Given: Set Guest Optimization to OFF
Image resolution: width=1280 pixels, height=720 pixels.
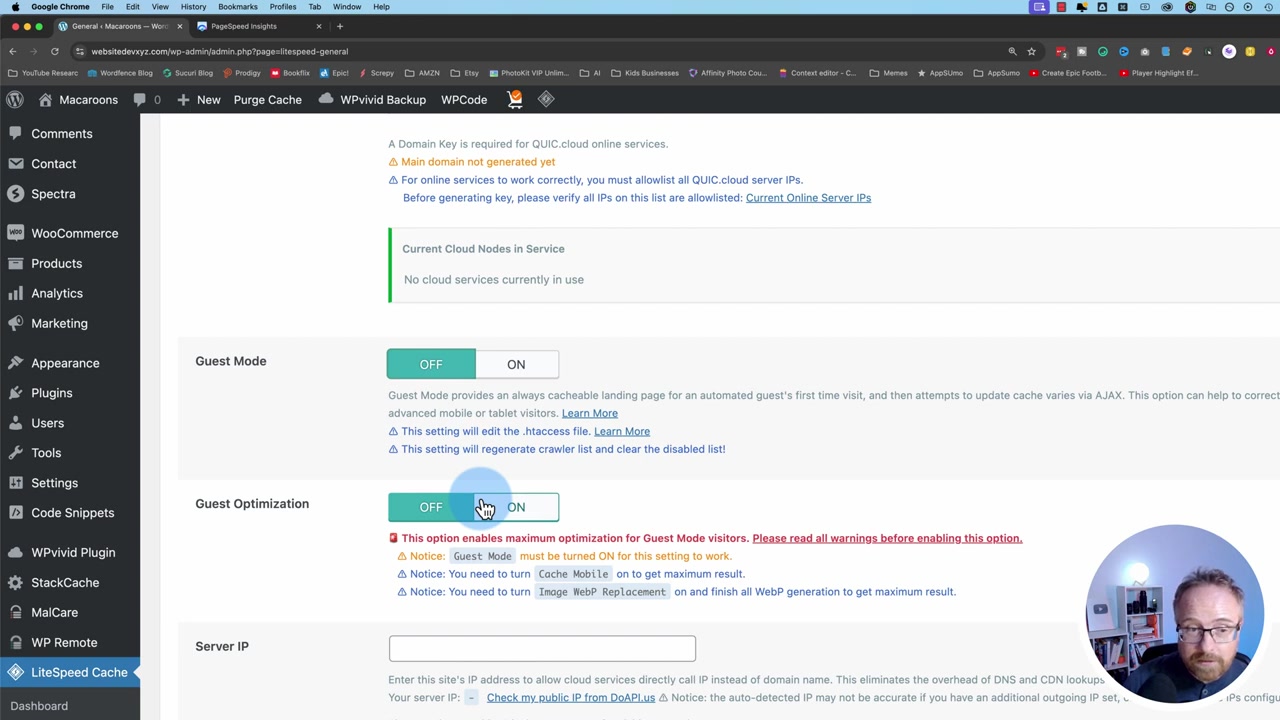Looking at the screenshot, I should tap(431, 507).
